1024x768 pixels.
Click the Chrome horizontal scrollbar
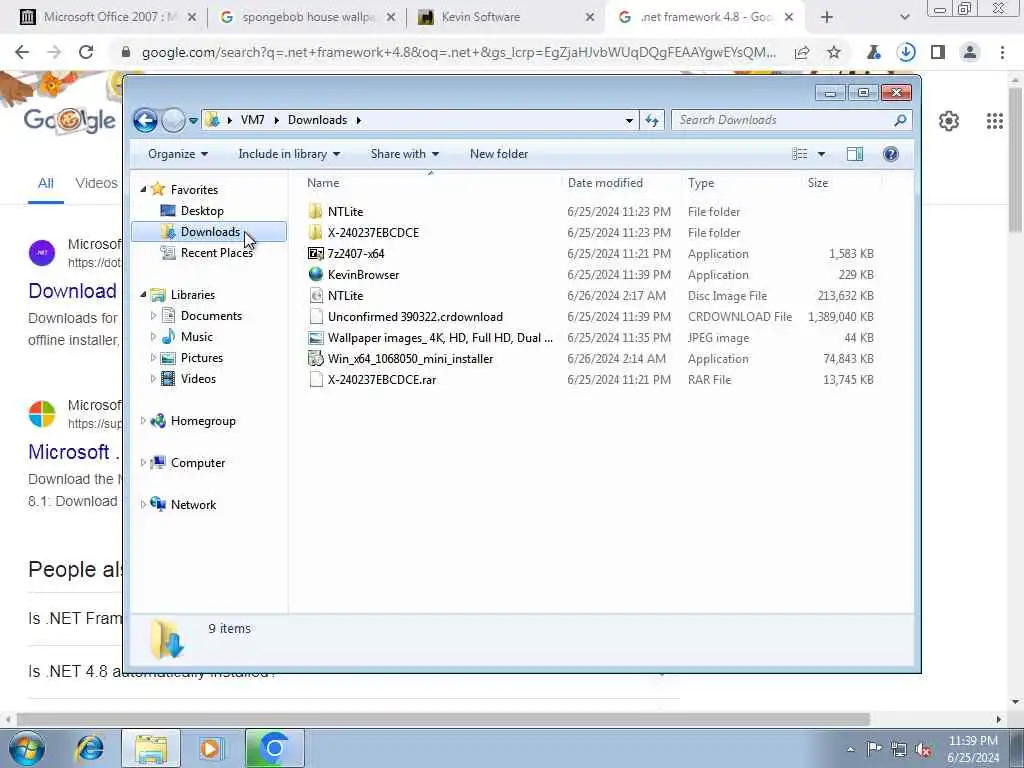pos(443,719)
